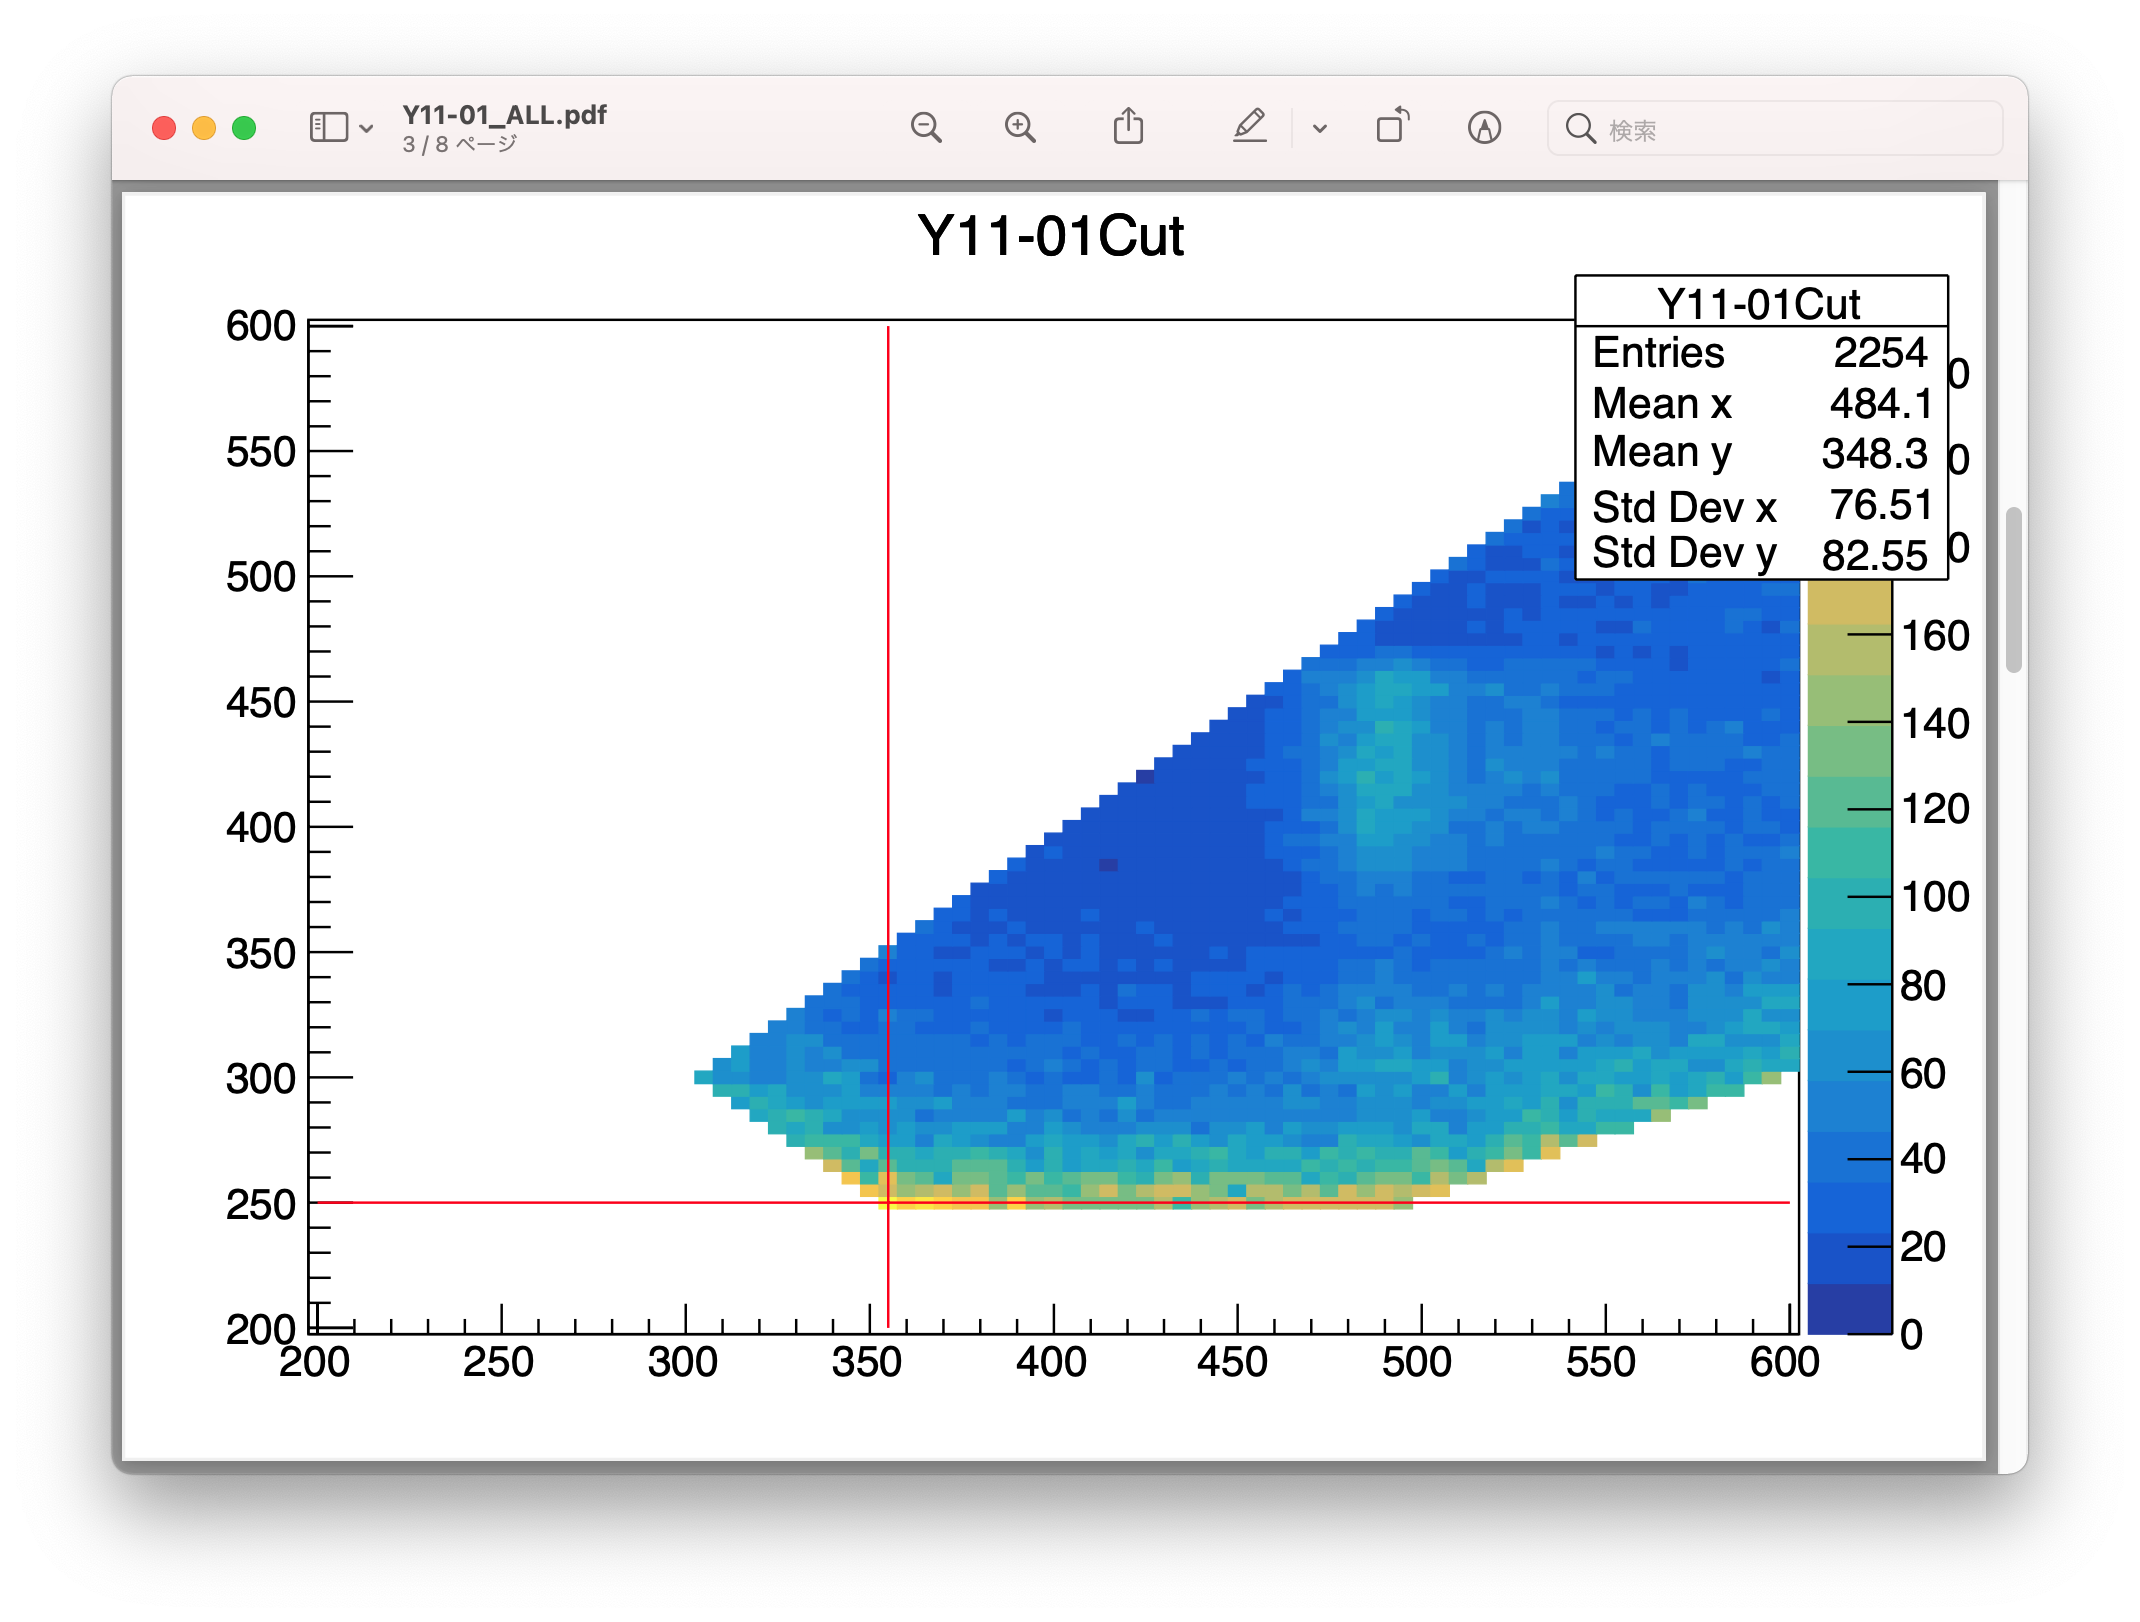Click the dark blue color bar bottom segment

tap(1850, 1308)
